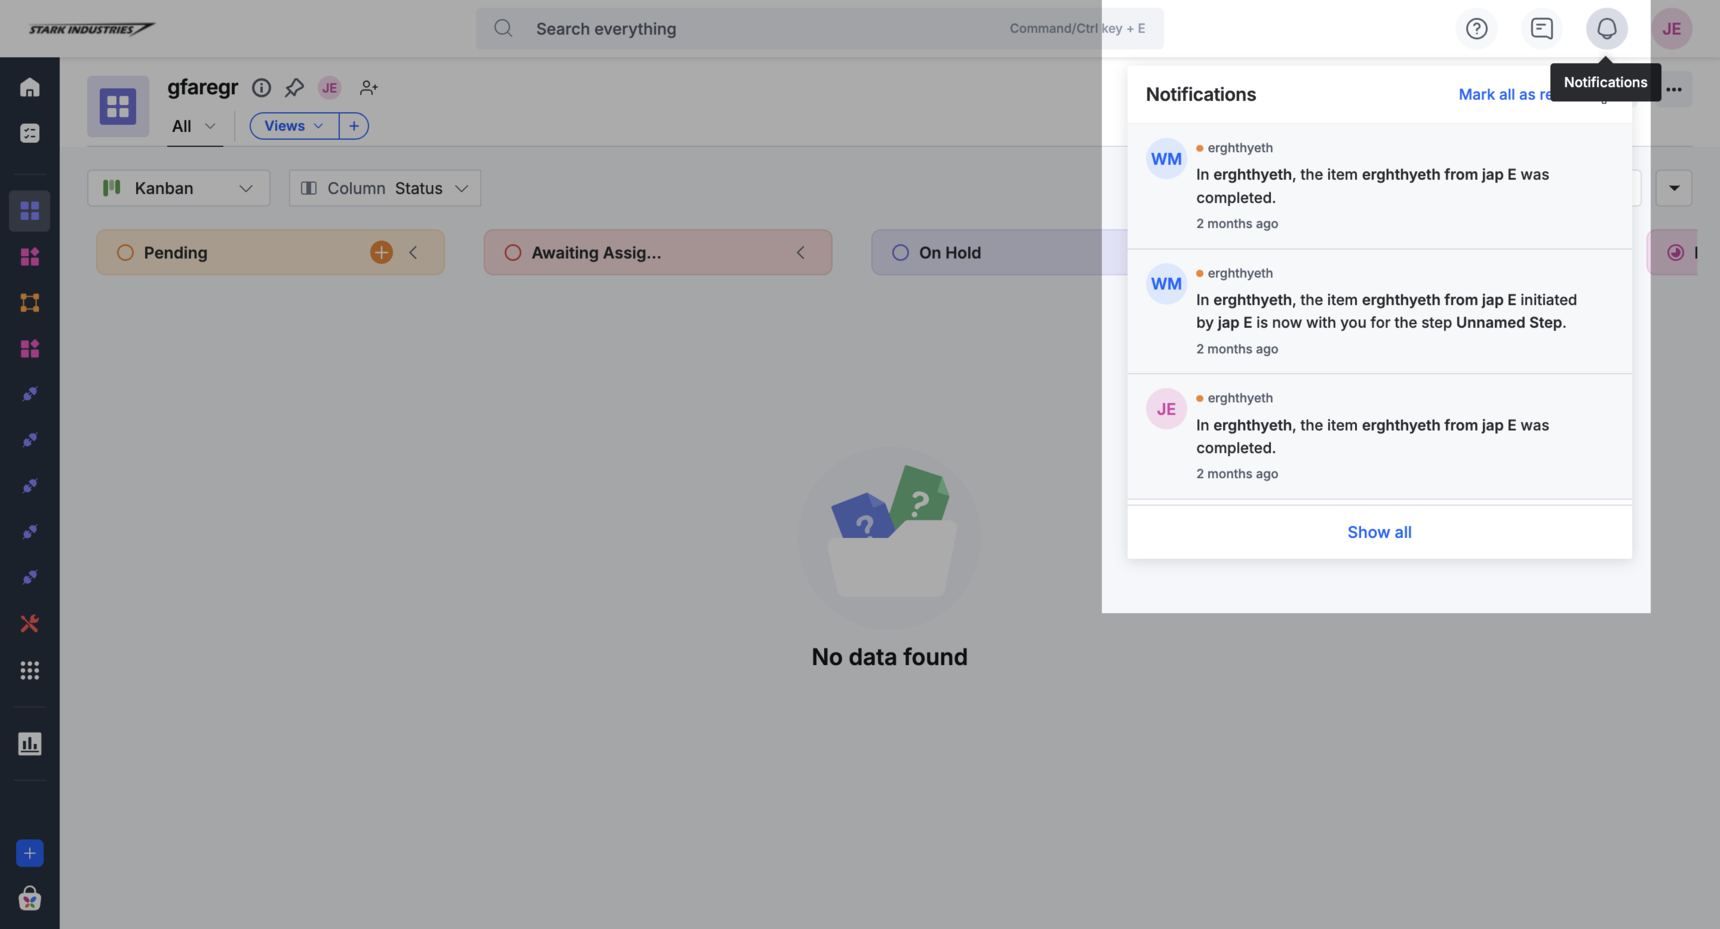The height and width of the screenshot is (929, 1720).
Task: Open the help question mark icon
Action: pyautogui.click(x=1476, y=29)
